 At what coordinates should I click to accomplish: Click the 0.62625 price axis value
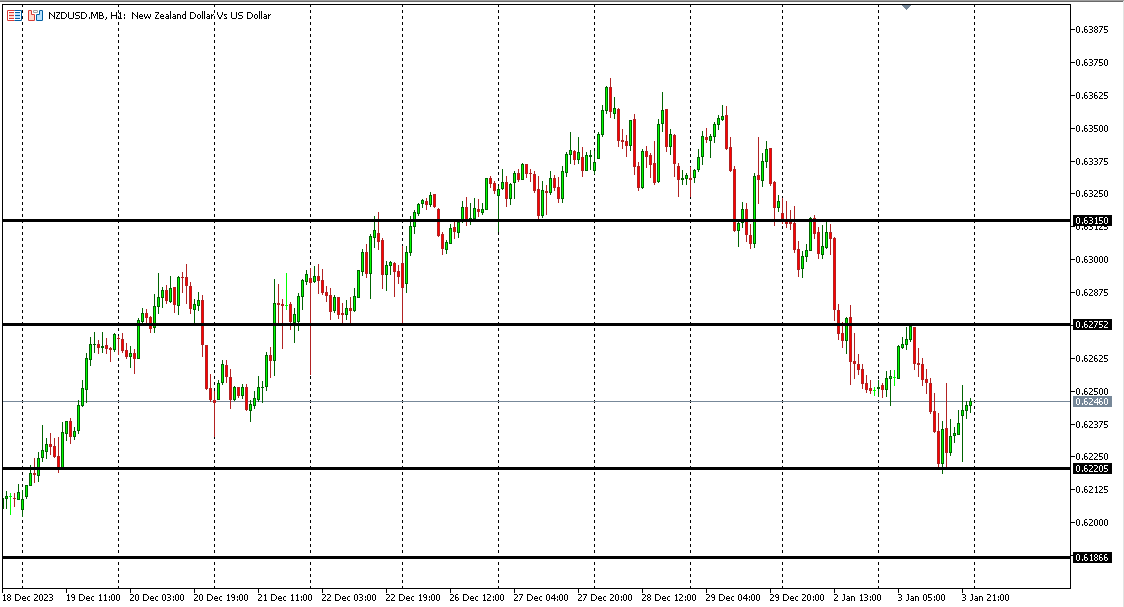(x=1092, y=358)
